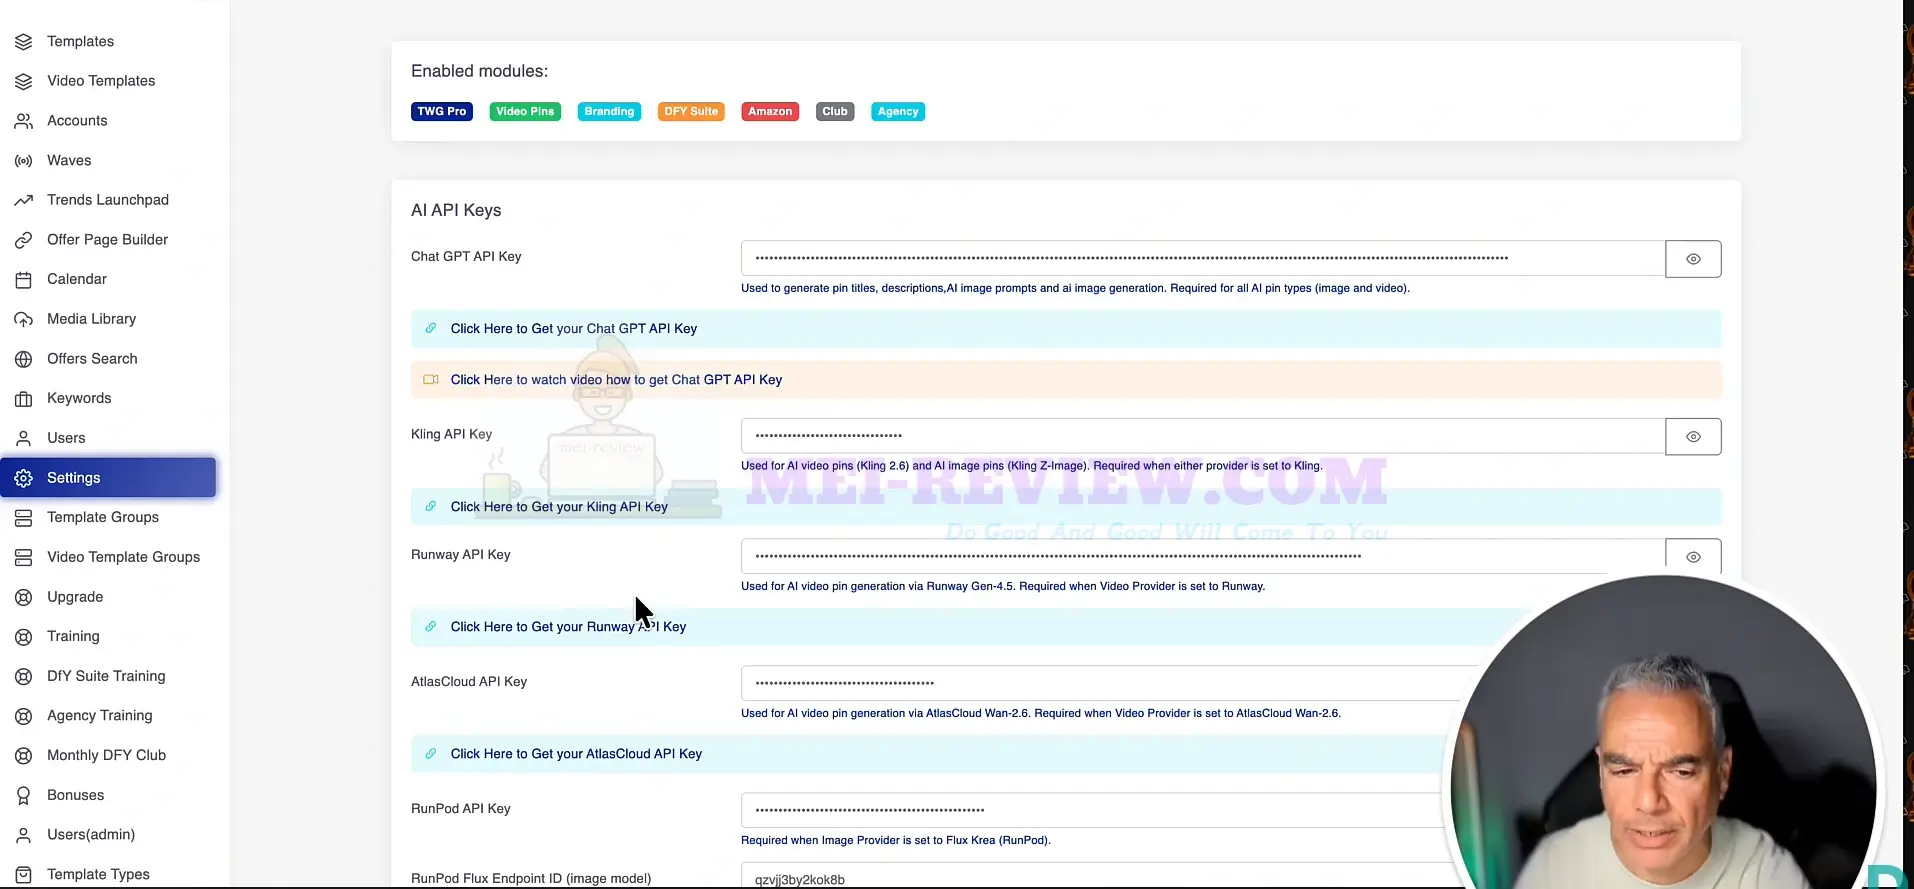The height and width of the screenshot is (889, 1914).
Task: Click the Media Library upload cloud icon
Action: pyautogui.click(x=24, y=320)
